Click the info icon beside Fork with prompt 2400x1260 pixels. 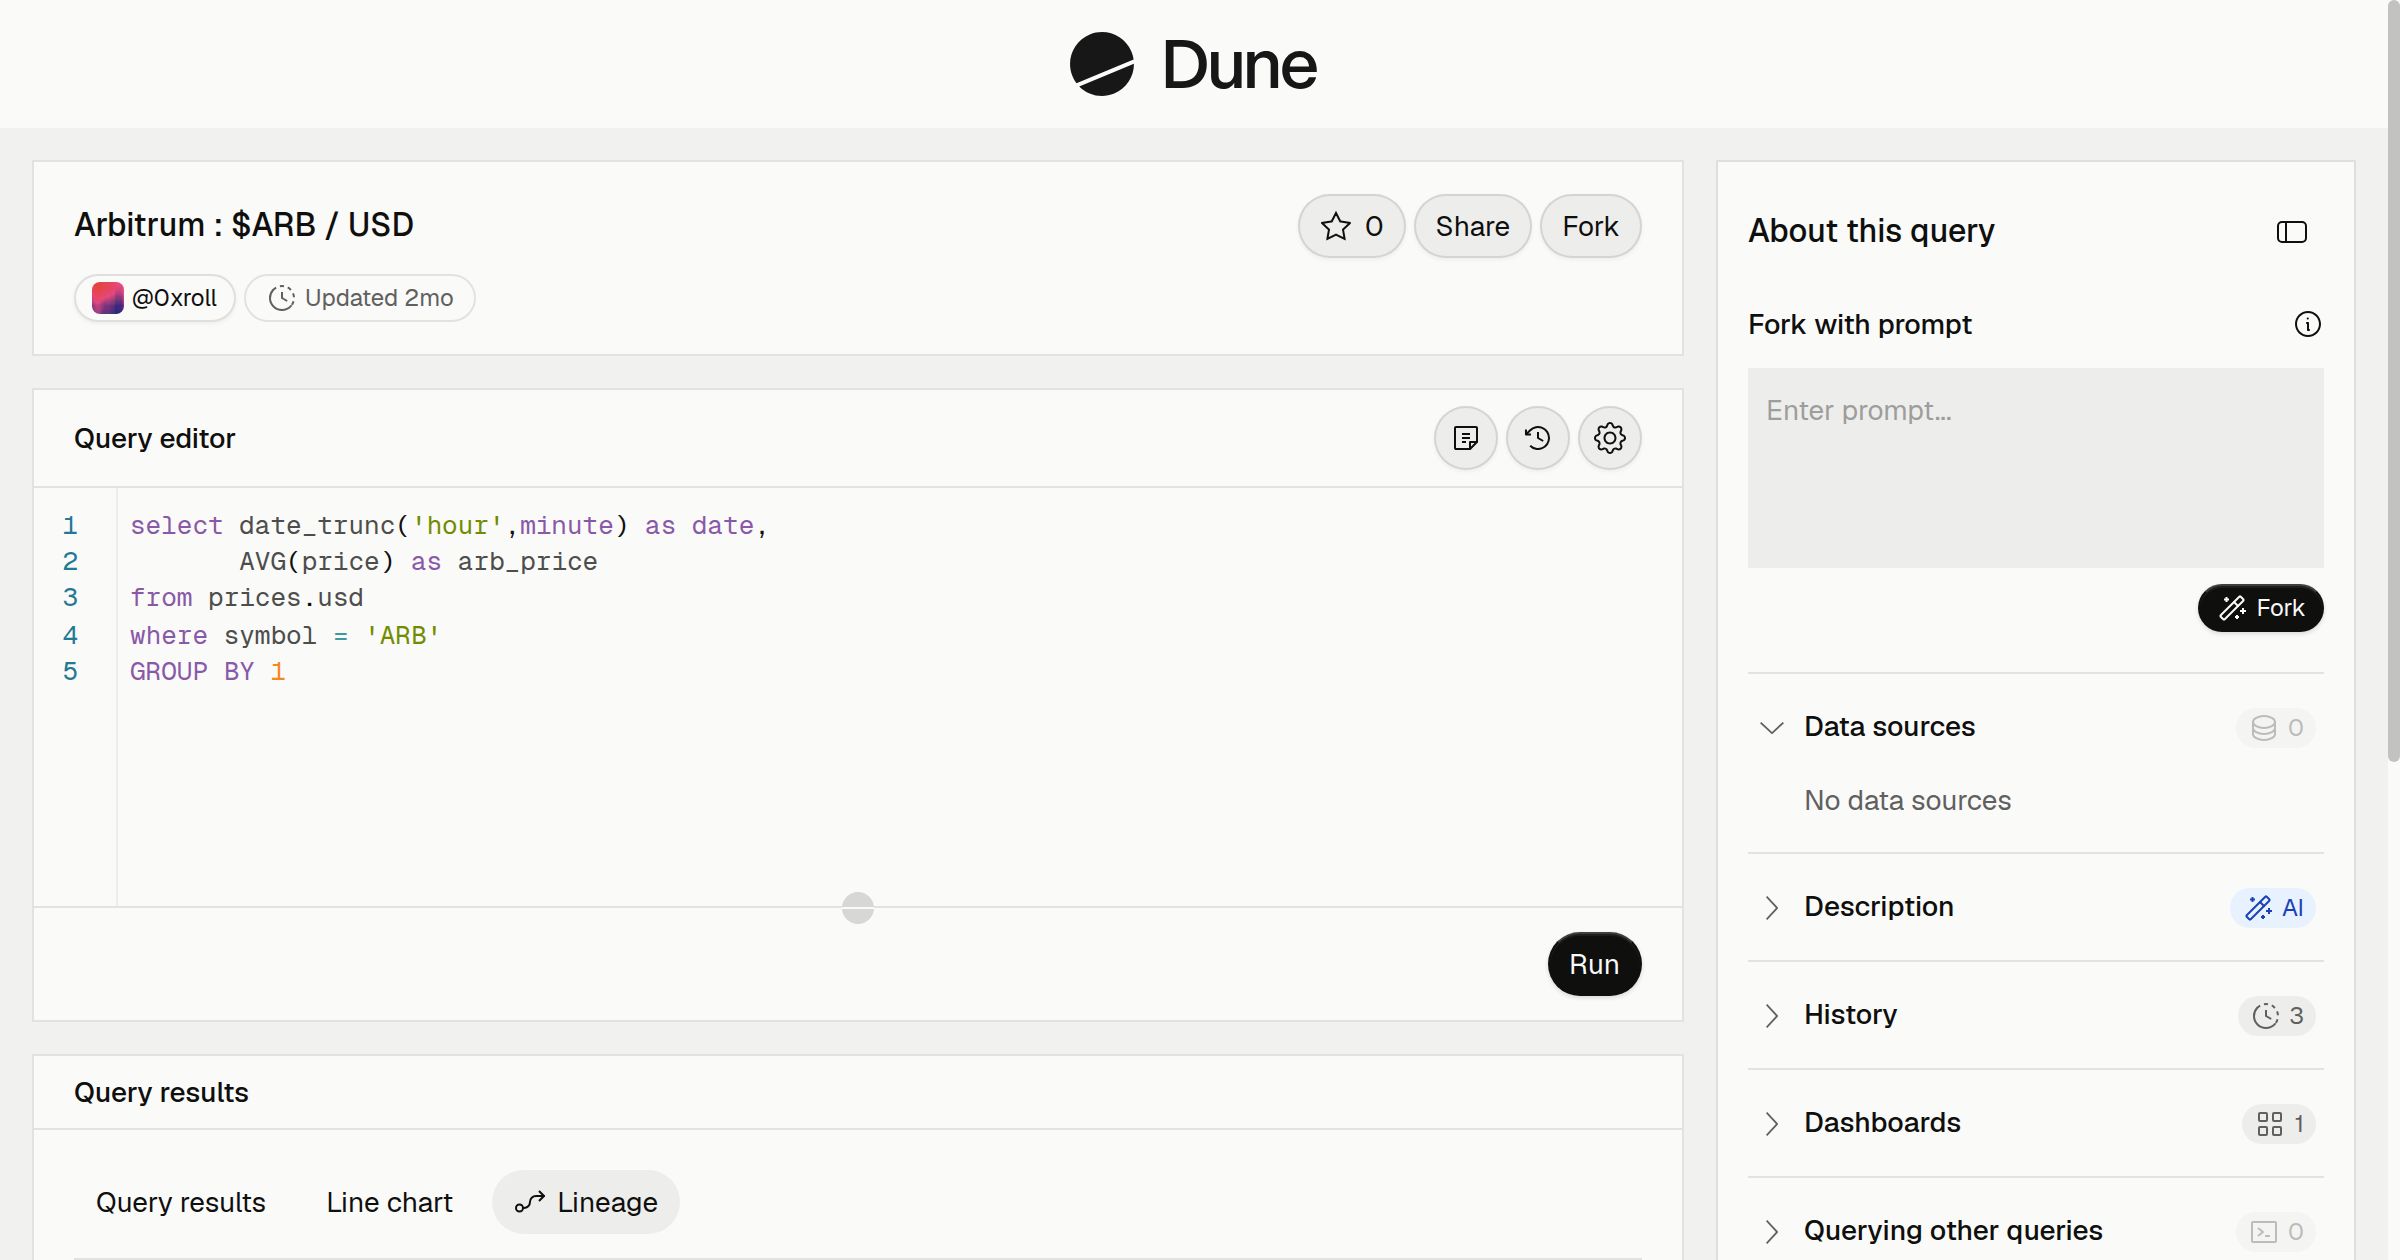(x=2307, y=324)
